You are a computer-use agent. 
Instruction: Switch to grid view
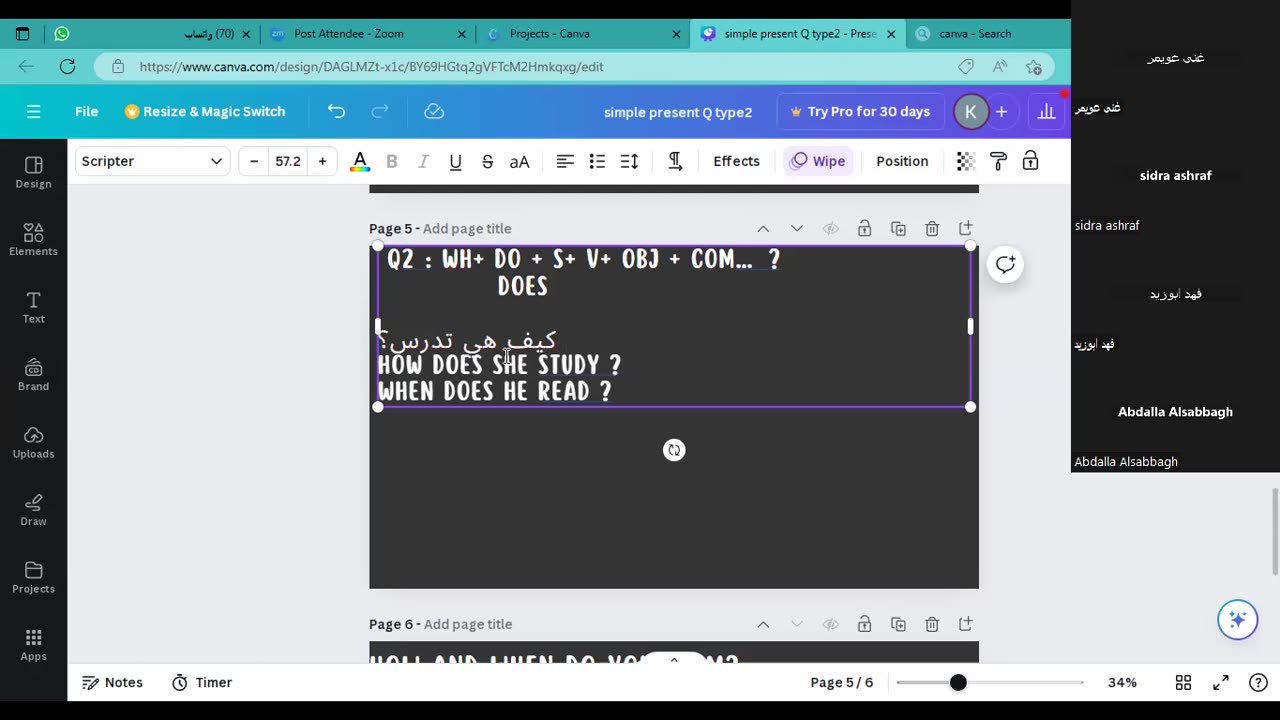[x=1183, y=682]
